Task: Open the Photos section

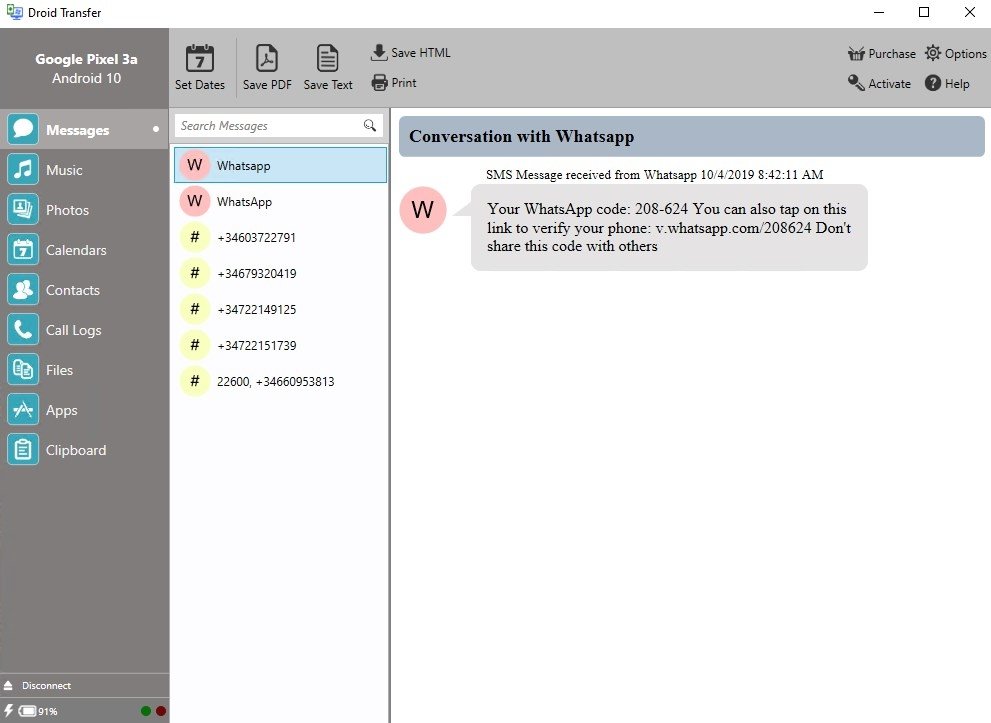Action: [84, 210]
